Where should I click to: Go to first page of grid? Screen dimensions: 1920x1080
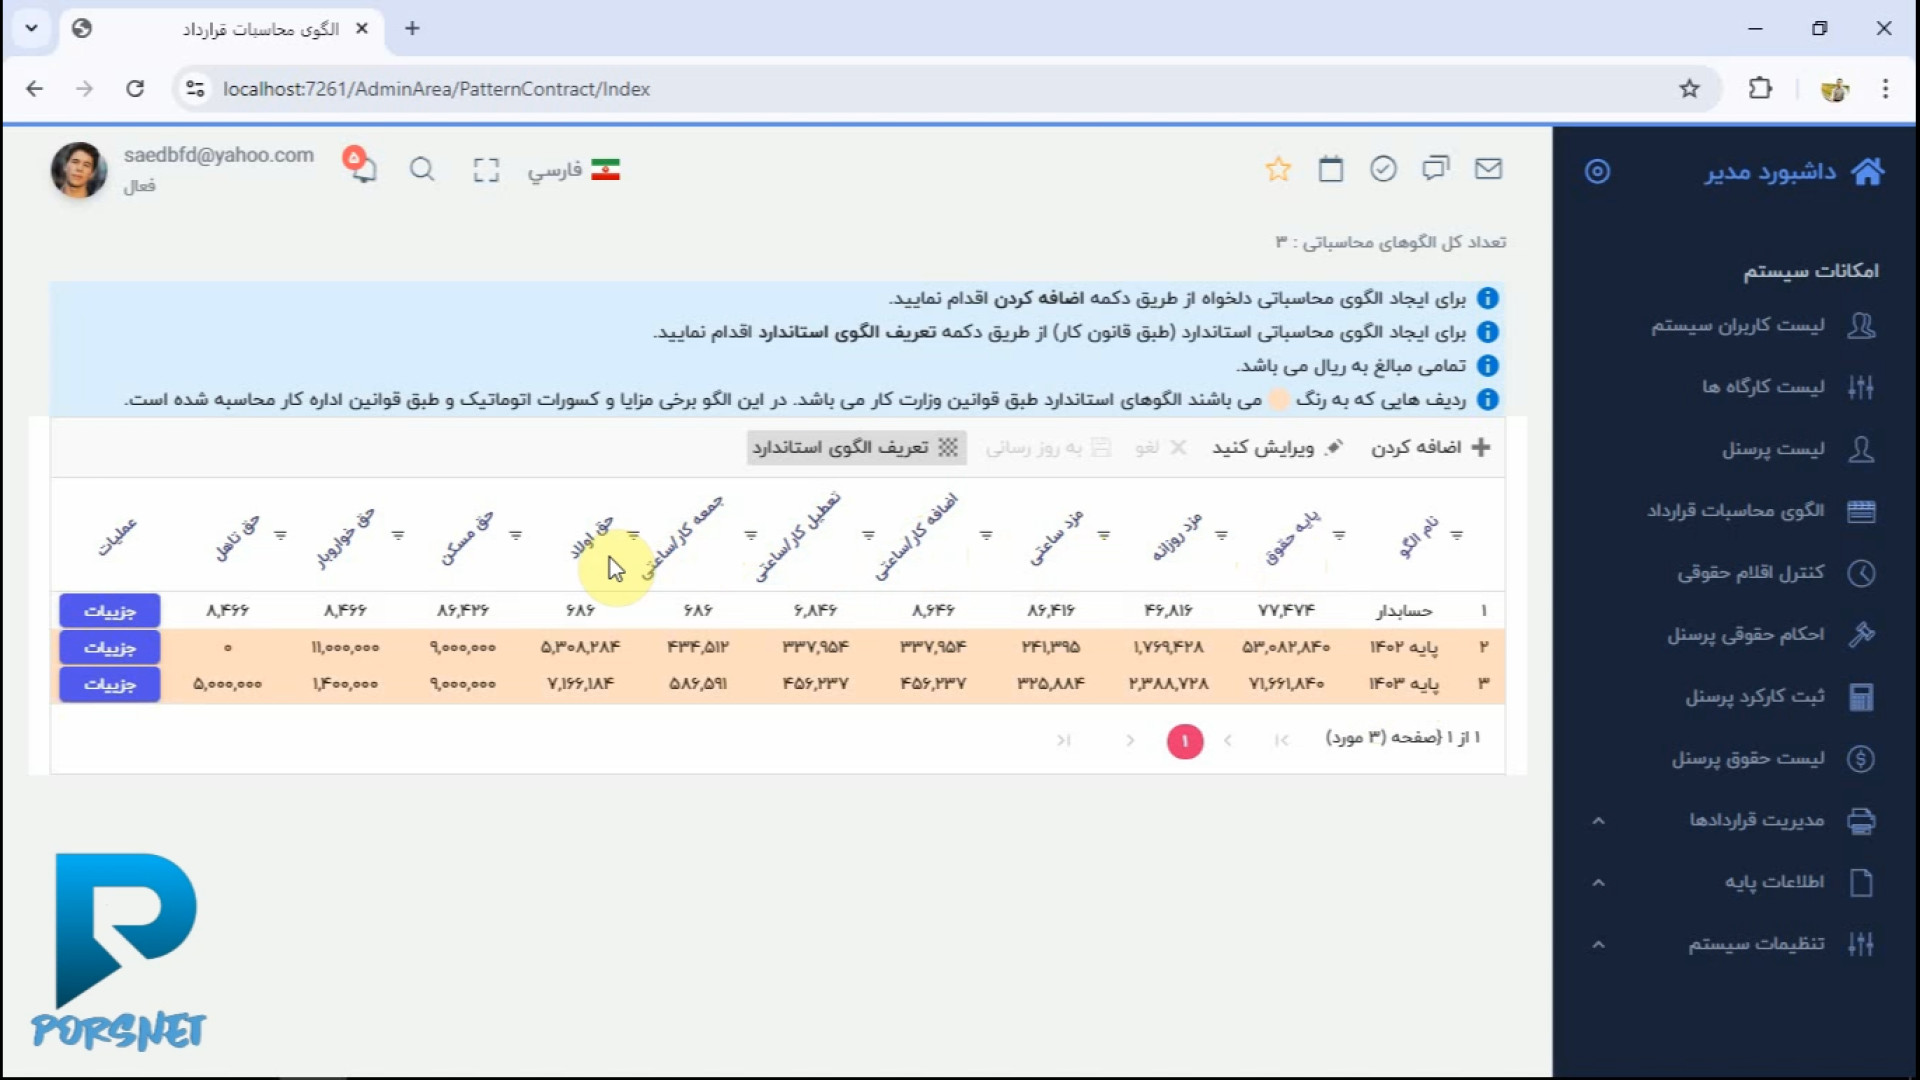pyautogui.click(x=1282, y=741)
